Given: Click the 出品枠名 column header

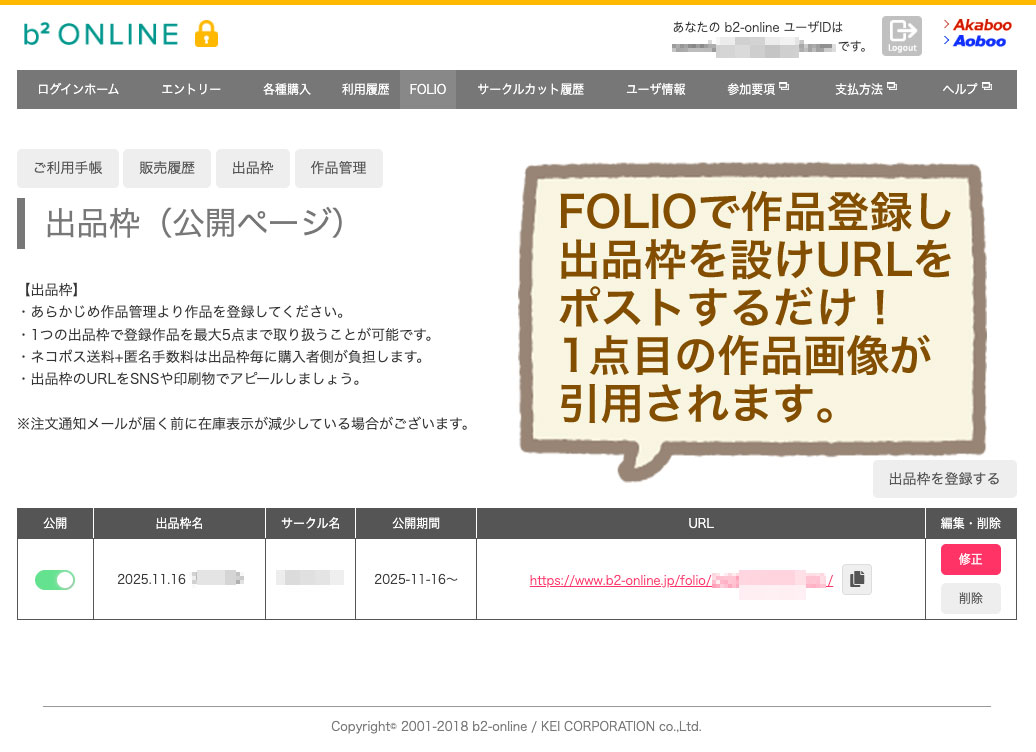Looking at the screenshot, I should click(179, 523).
